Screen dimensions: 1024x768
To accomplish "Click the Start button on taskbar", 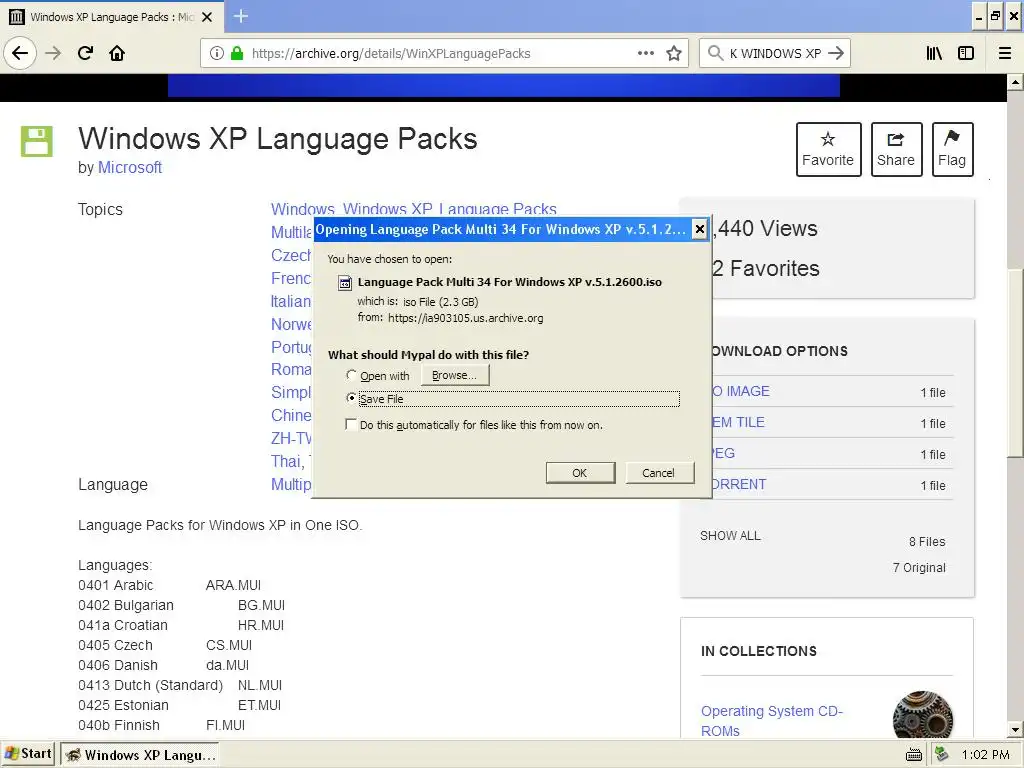I will (x=27, y=754).
